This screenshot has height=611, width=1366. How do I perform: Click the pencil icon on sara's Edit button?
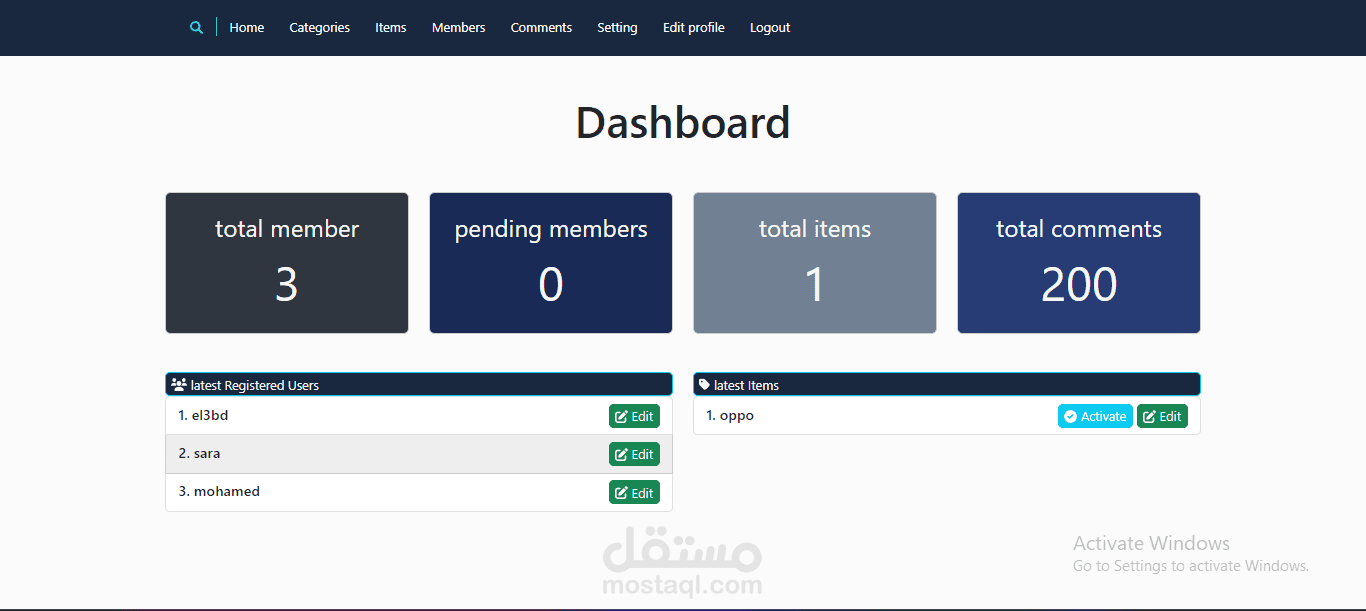(623, 454)
